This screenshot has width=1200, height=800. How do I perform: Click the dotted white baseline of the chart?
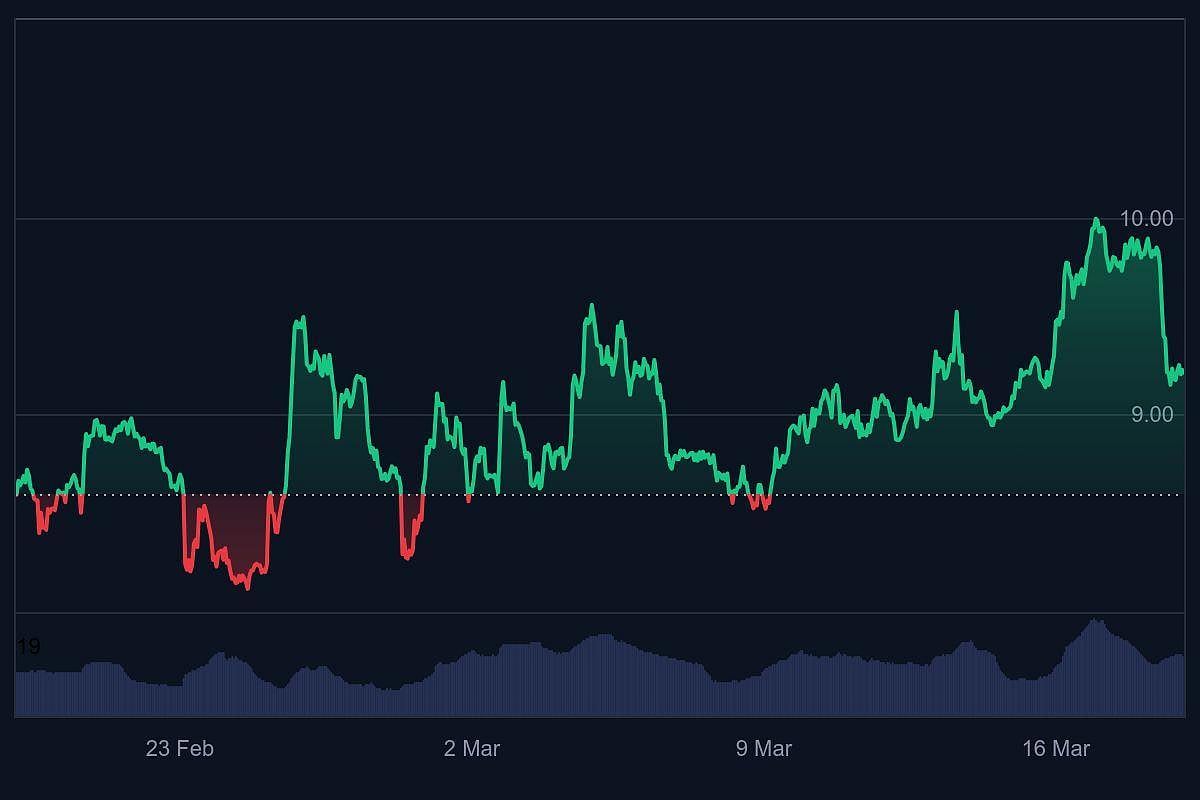point(600,494)
